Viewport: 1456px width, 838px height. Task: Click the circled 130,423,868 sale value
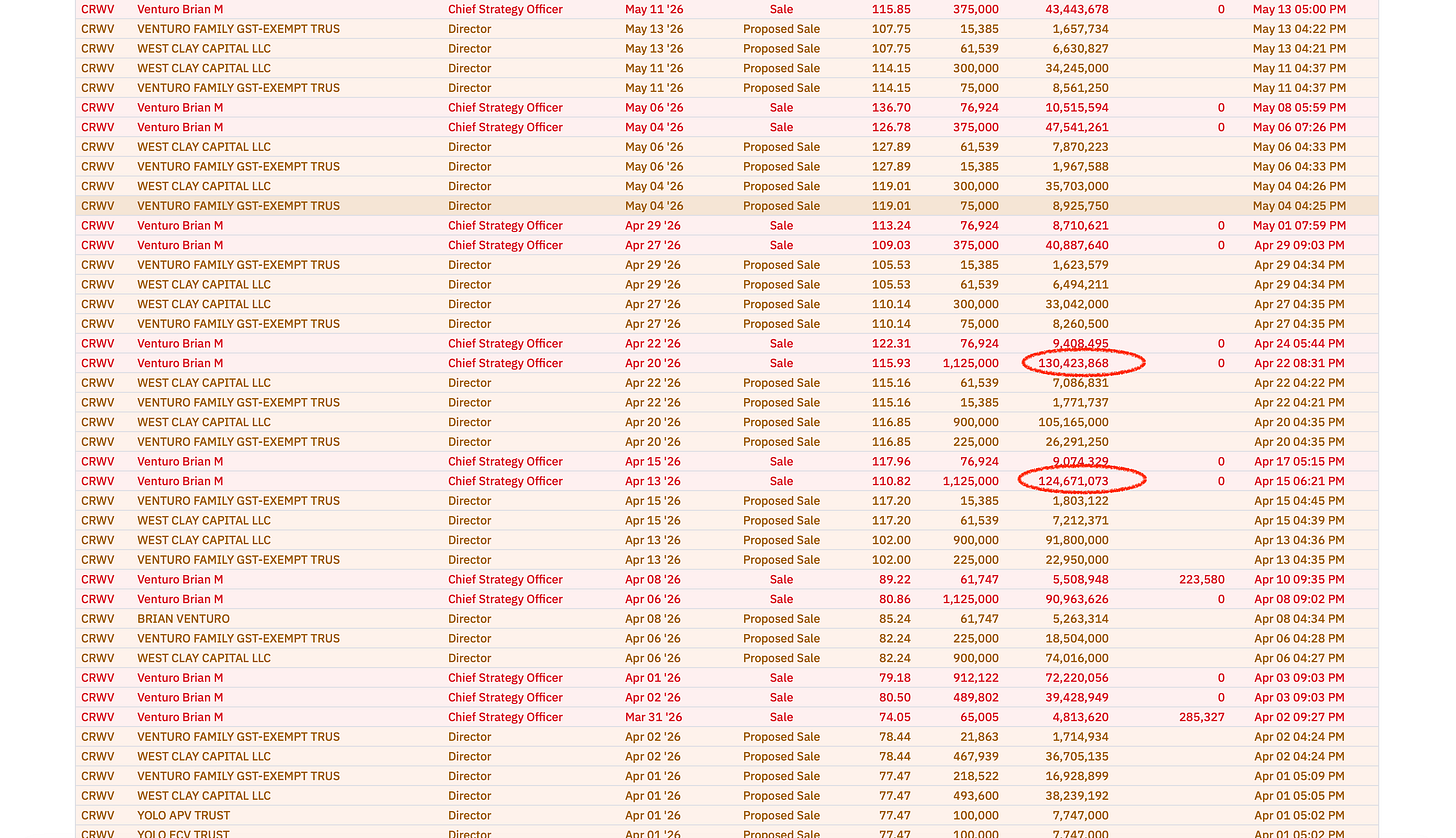pyautogui.click(x=1073, y=363)
